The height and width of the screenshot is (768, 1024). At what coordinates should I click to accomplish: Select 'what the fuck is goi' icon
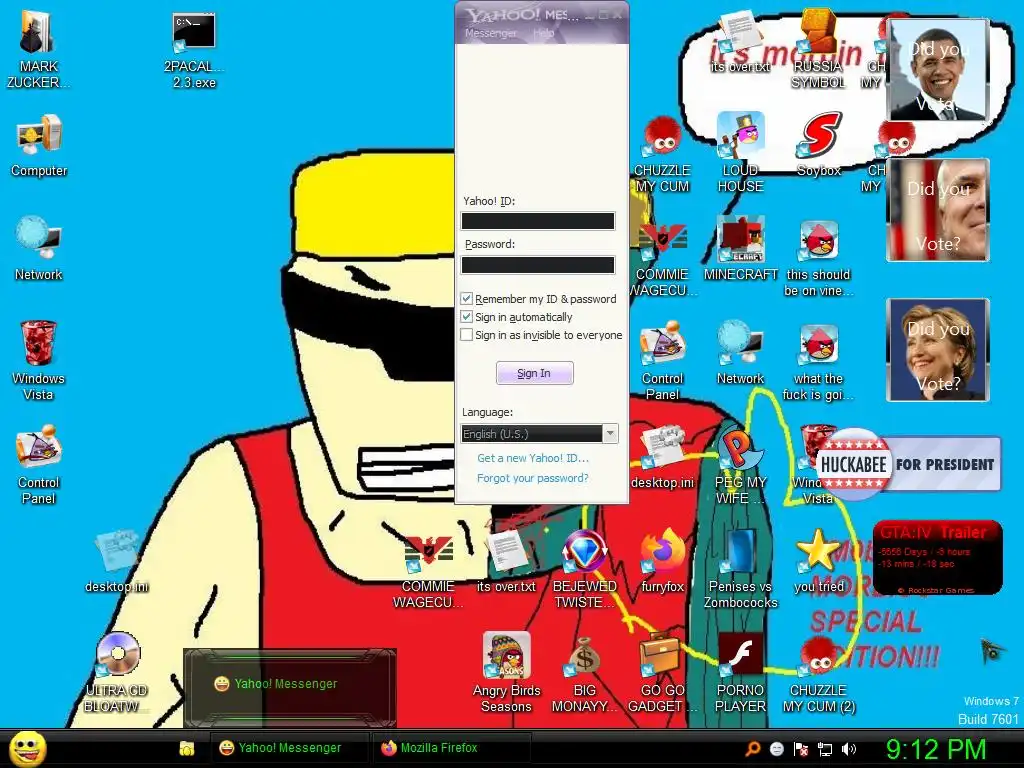tap(818, 361)
